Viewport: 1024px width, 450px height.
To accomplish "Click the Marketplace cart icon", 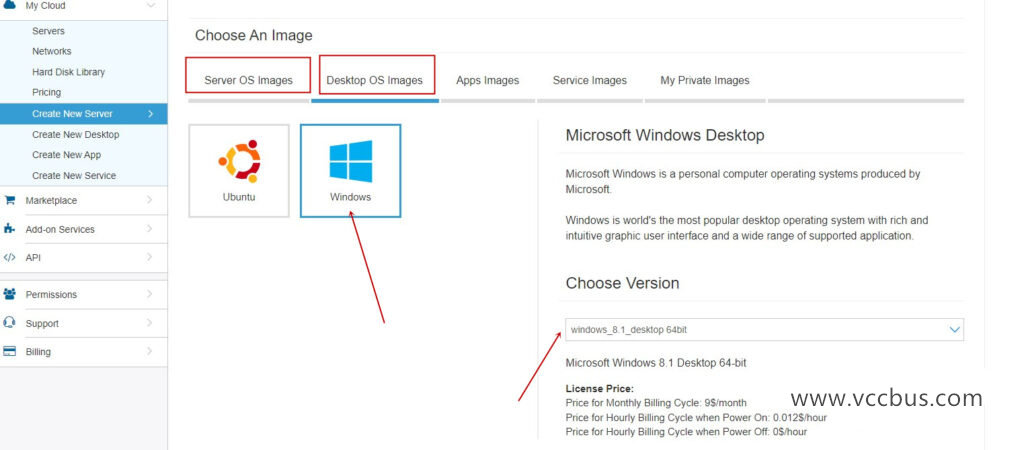I will (x=9, y=200).
